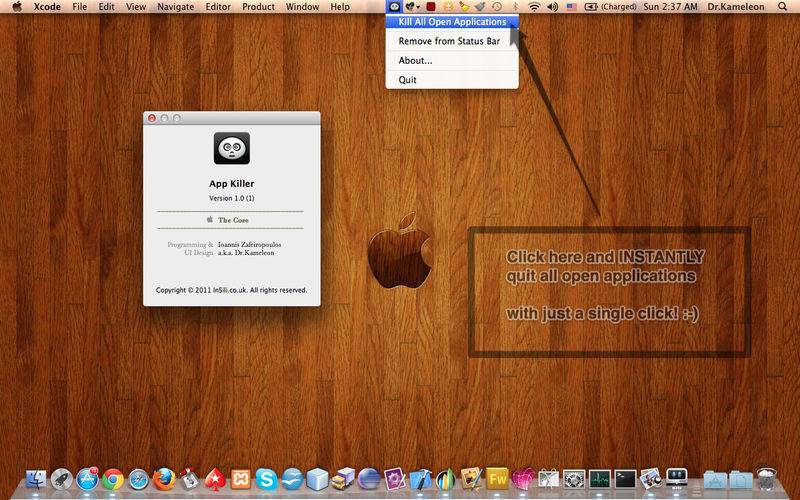Click the App Killer title text
800x500 pixels.
click(x=232, y=184)
